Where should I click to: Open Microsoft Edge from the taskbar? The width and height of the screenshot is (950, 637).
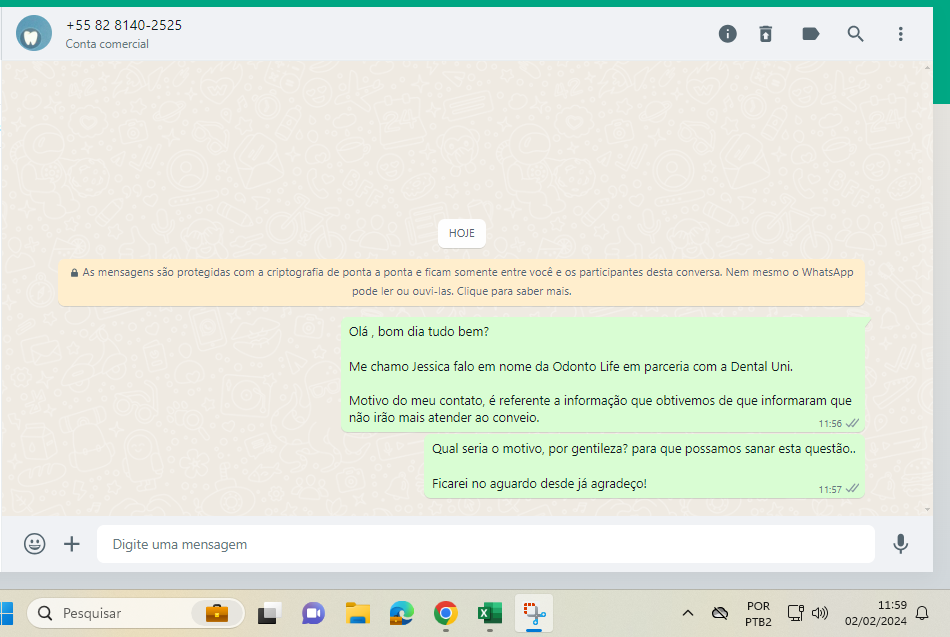(402, 613)
